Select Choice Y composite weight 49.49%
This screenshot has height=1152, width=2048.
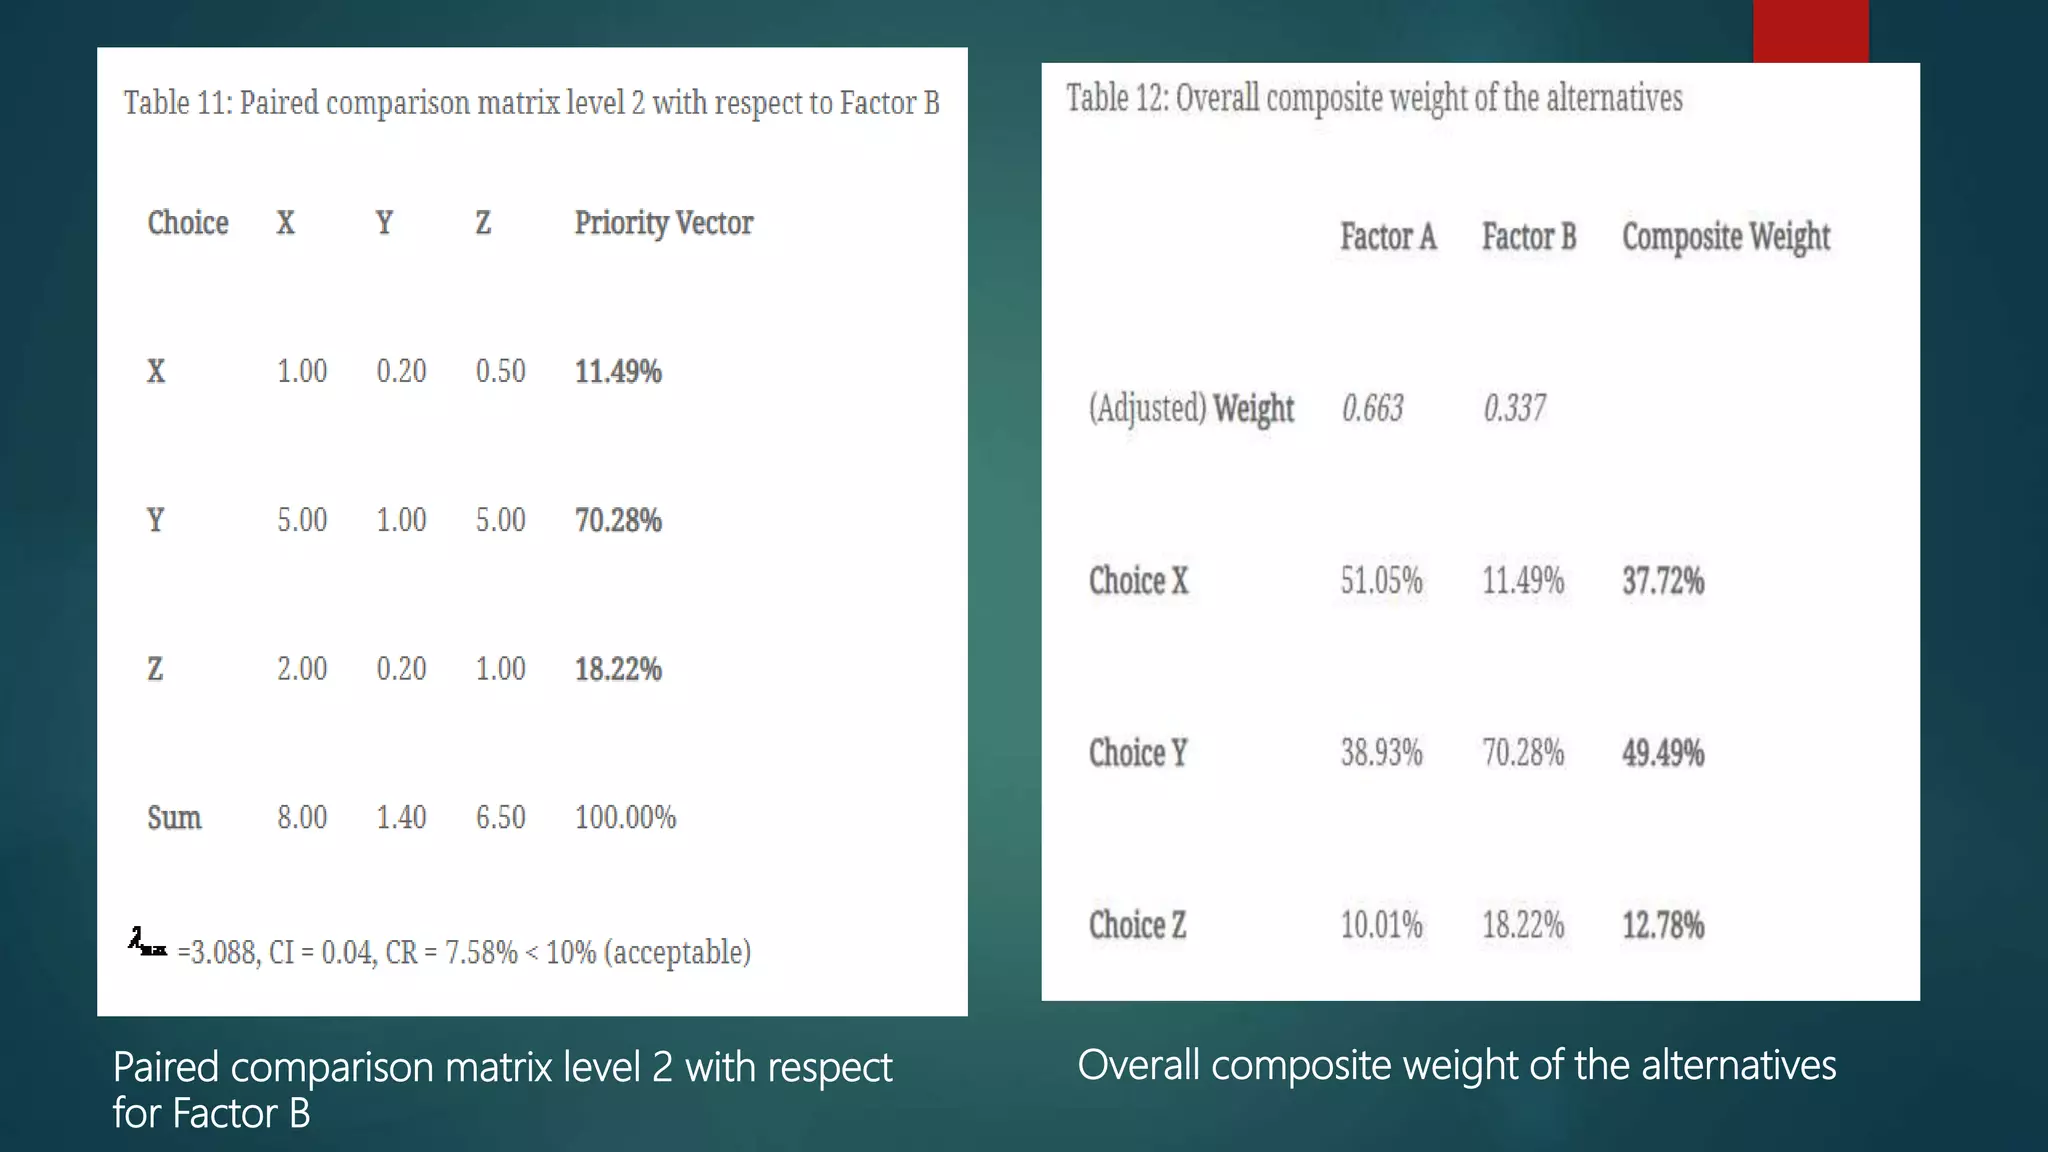[1662, 753]
